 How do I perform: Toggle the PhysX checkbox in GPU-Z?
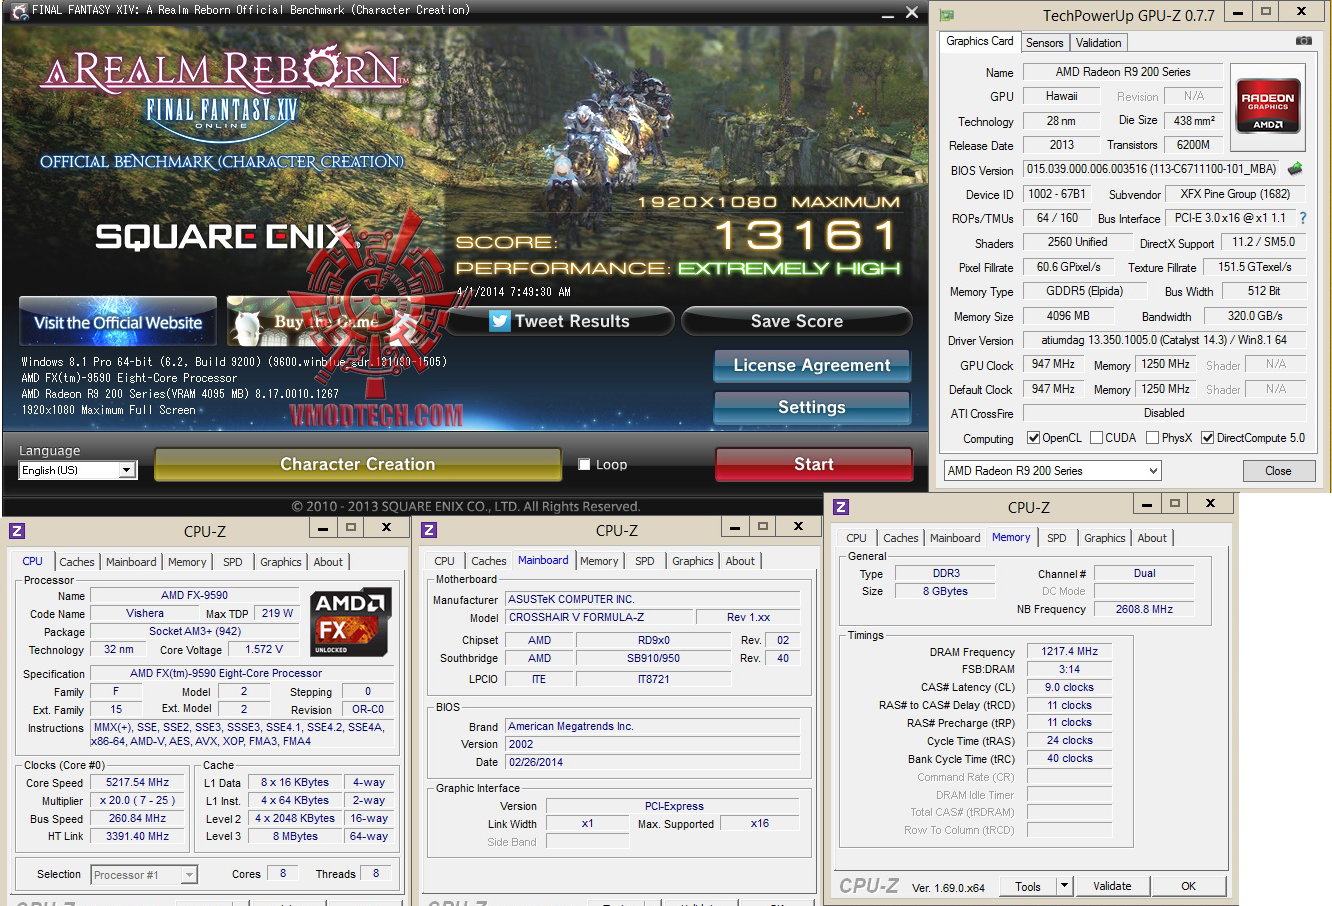coord(1152,438)
